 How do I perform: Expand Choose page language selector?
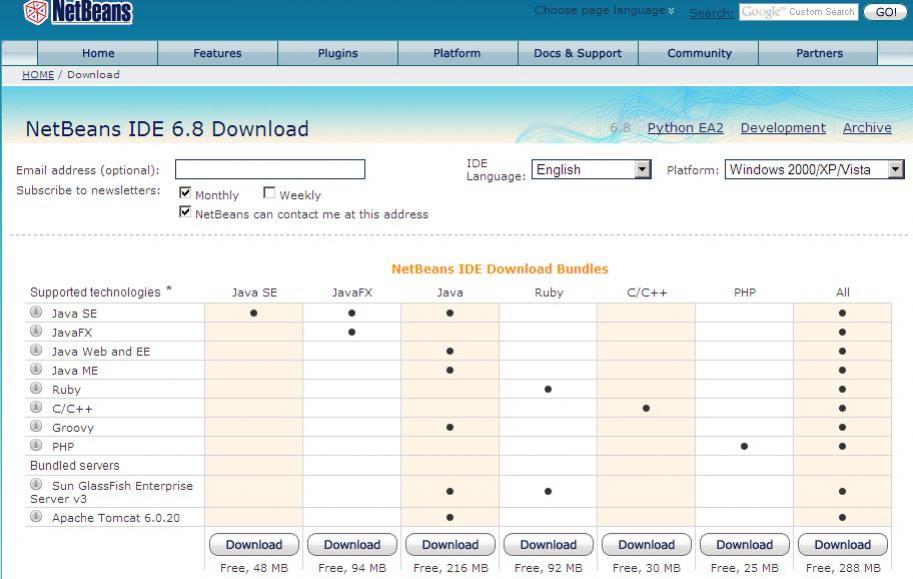tap(604, 10)
